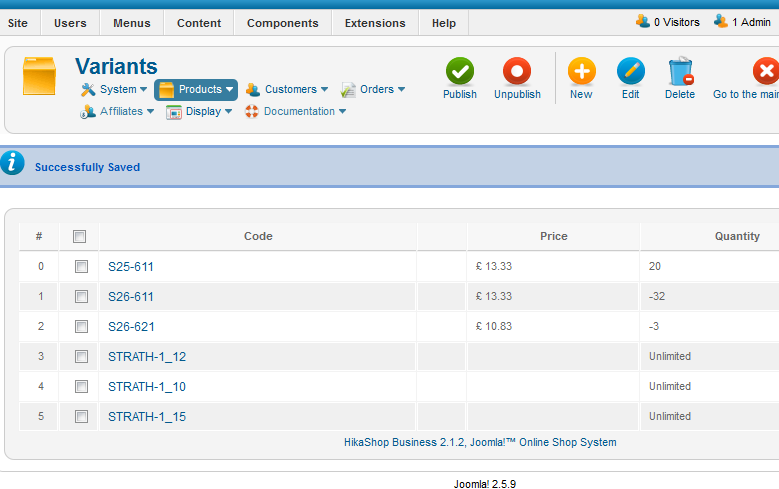The width and height of the screenshot is (779, 489).
Task: Click the Delete trash bin icon
Action: [680, 71]
